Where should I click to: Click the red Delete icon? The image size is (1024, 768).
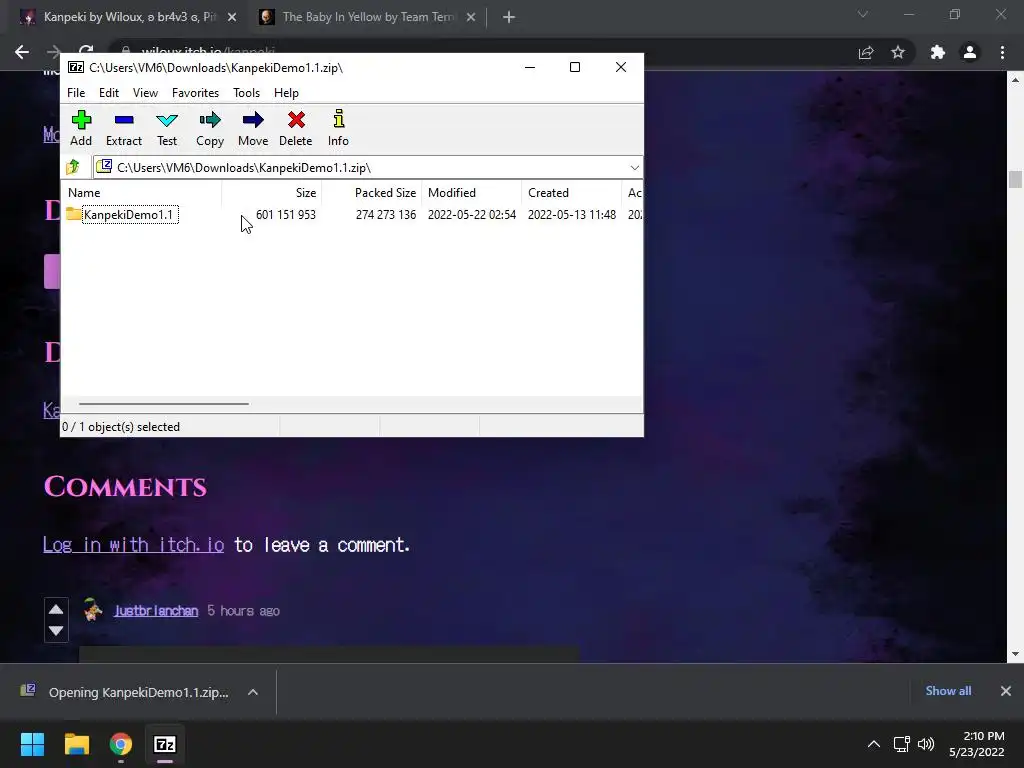(296, 120)
